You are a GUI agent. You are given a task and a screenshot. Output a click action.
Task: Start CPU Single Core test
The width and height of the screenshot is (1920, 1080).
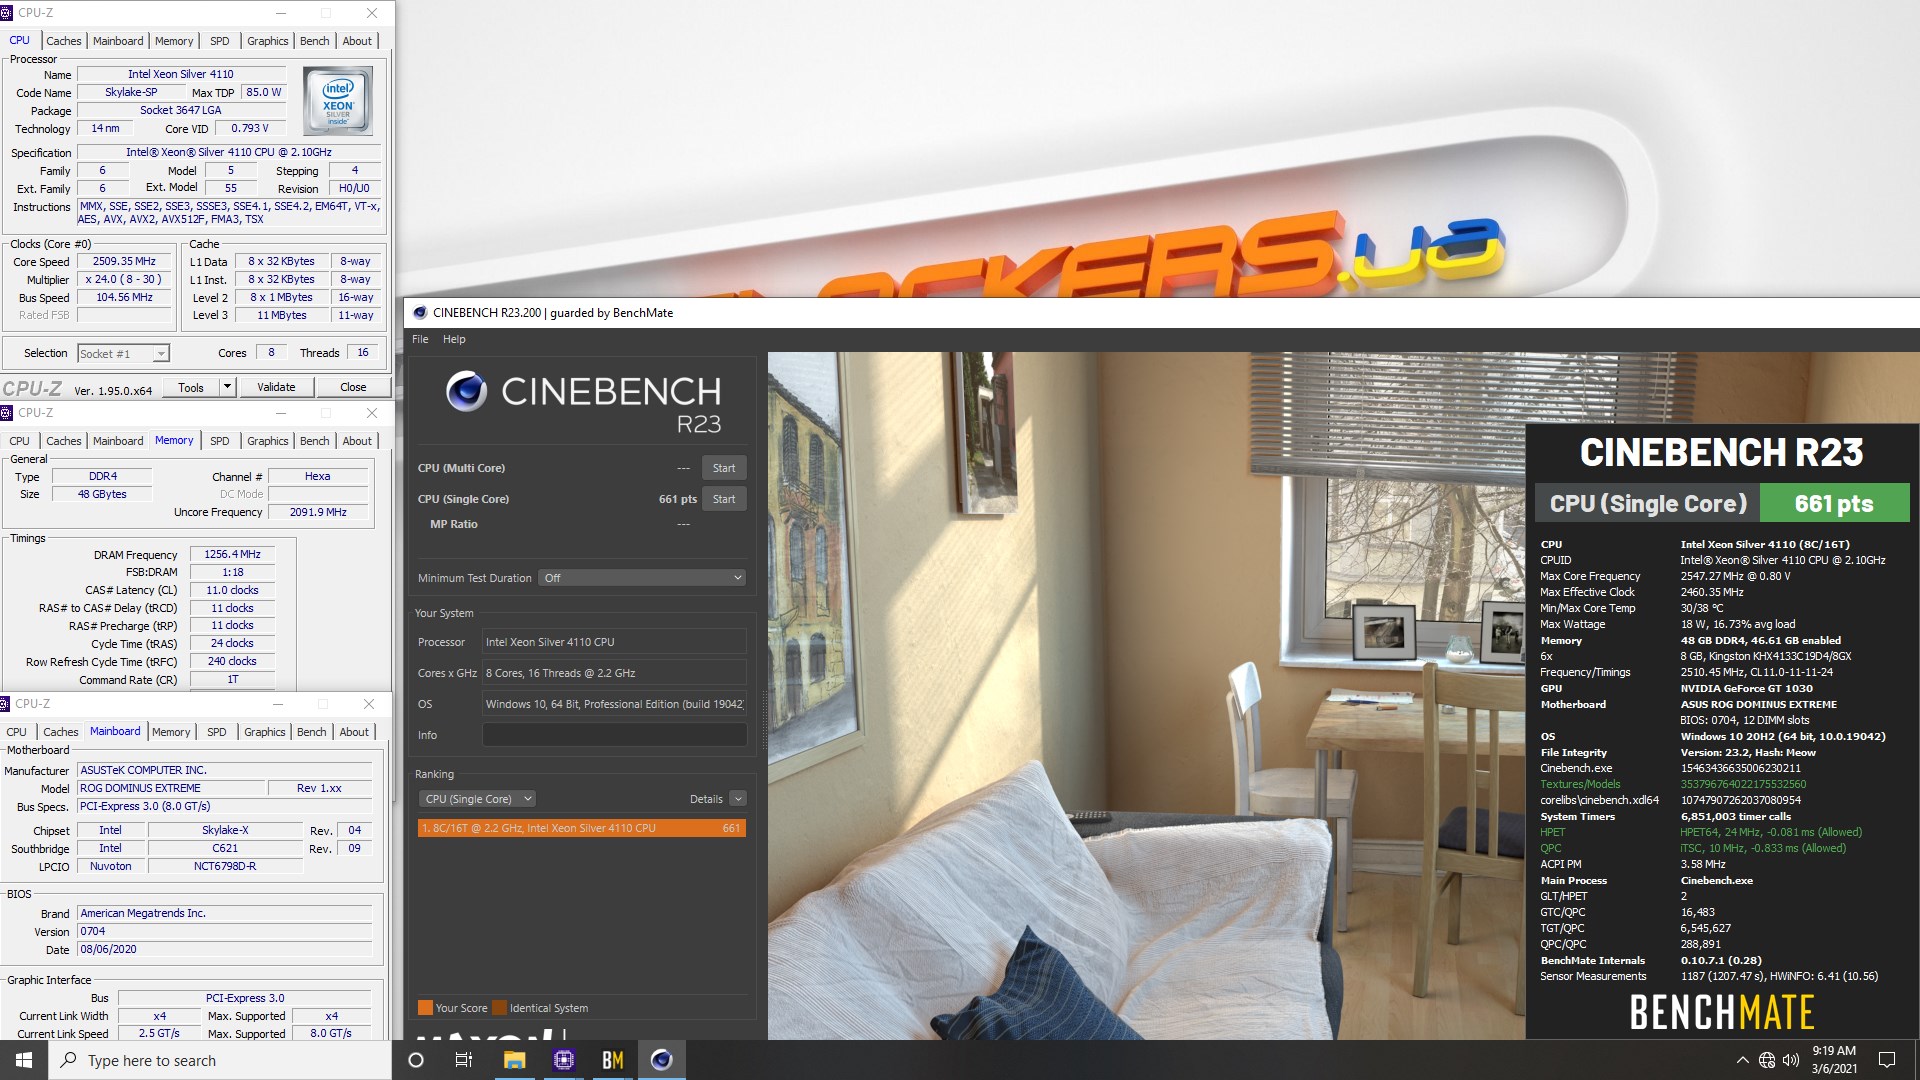click(x=724, y=499)
